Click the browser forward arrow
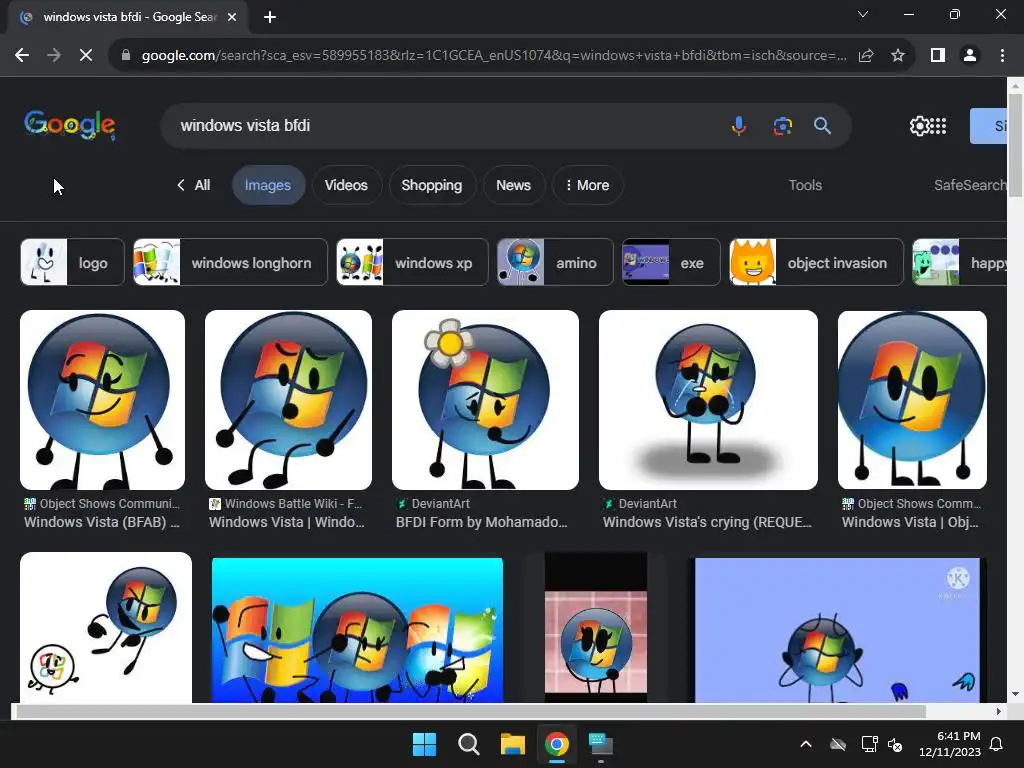1024x768 pixels. coord(54,56)
